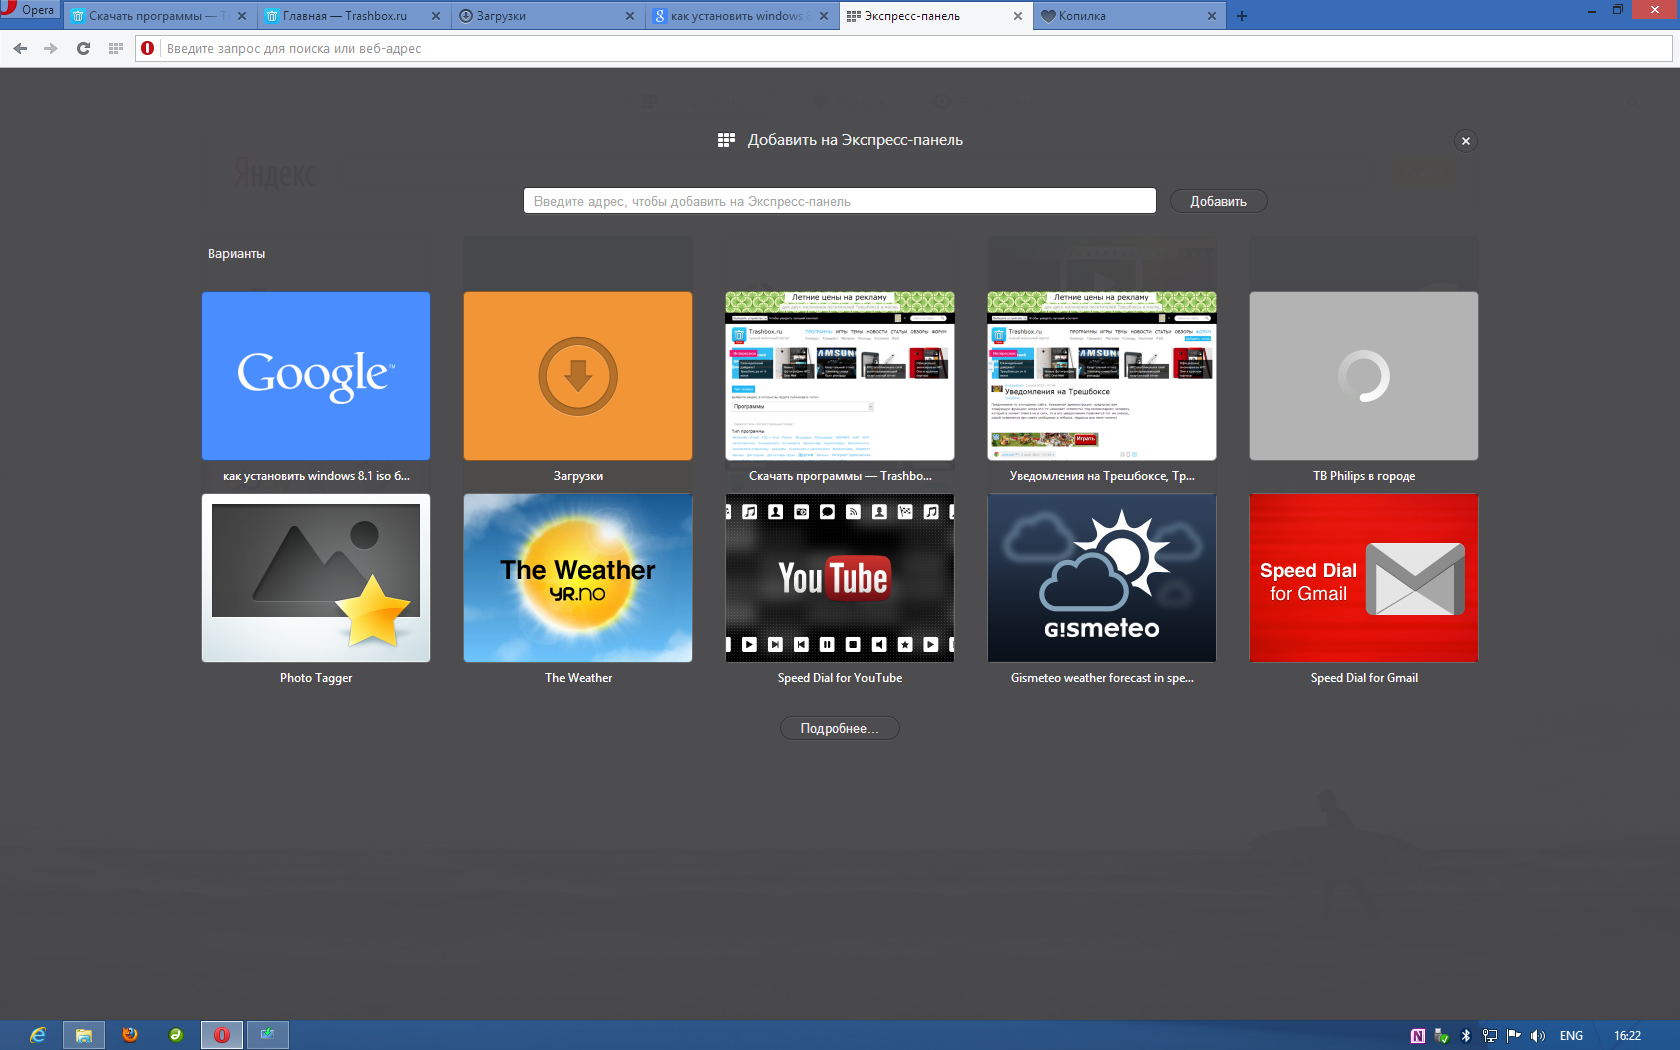This screenshot has width=1680, height=1050.
Task: Switch to the Загрузки tab
Action: click(538, 16)
